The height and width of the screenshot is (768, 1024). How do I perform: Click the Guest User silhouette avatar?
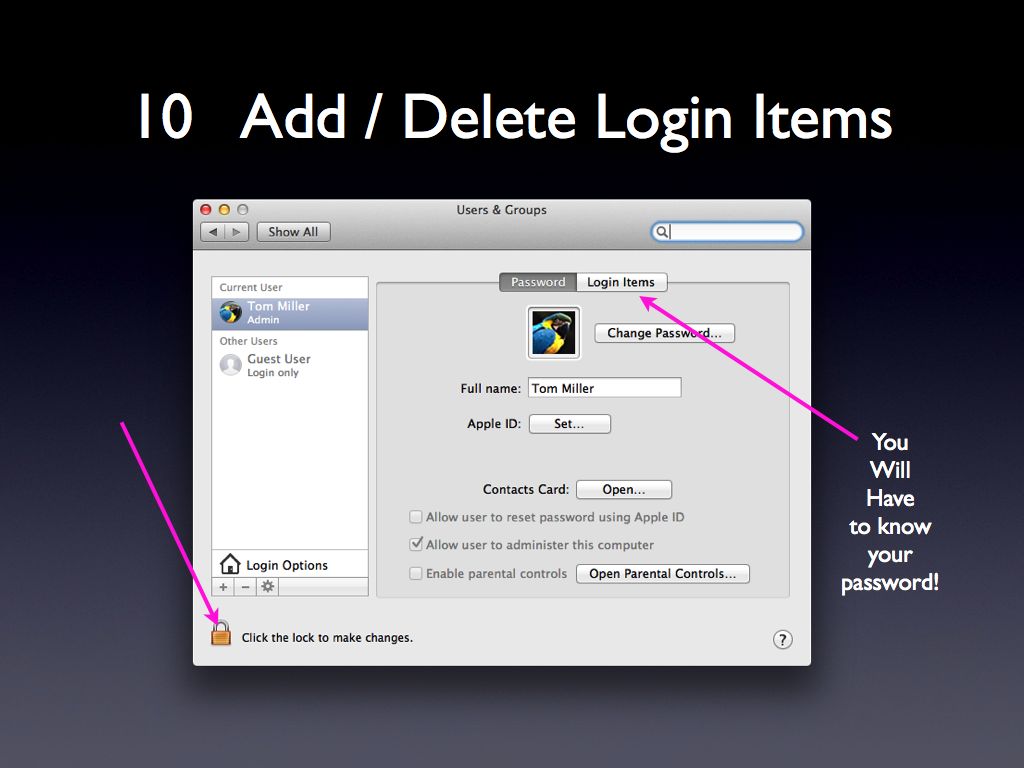pos(231,365)
